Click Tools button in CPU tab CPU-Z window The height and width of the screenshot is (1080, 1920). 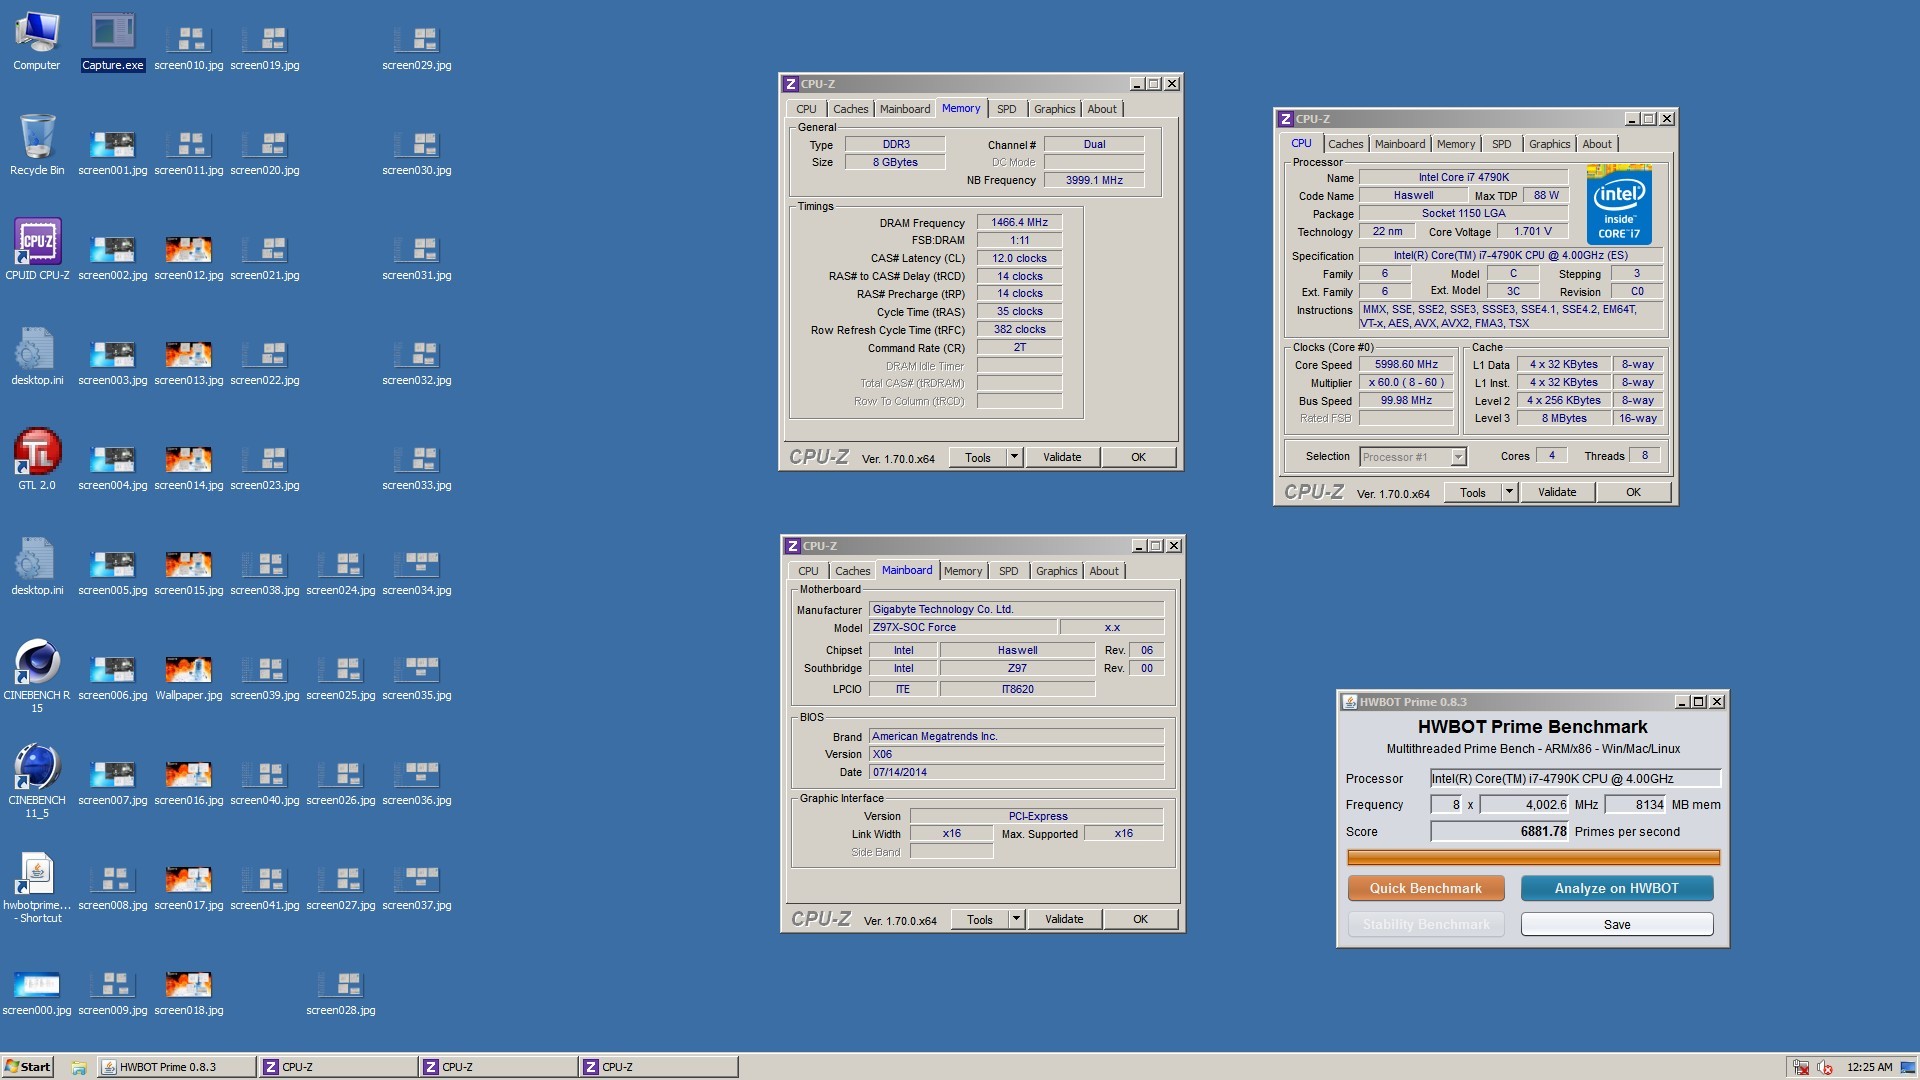1473,492
